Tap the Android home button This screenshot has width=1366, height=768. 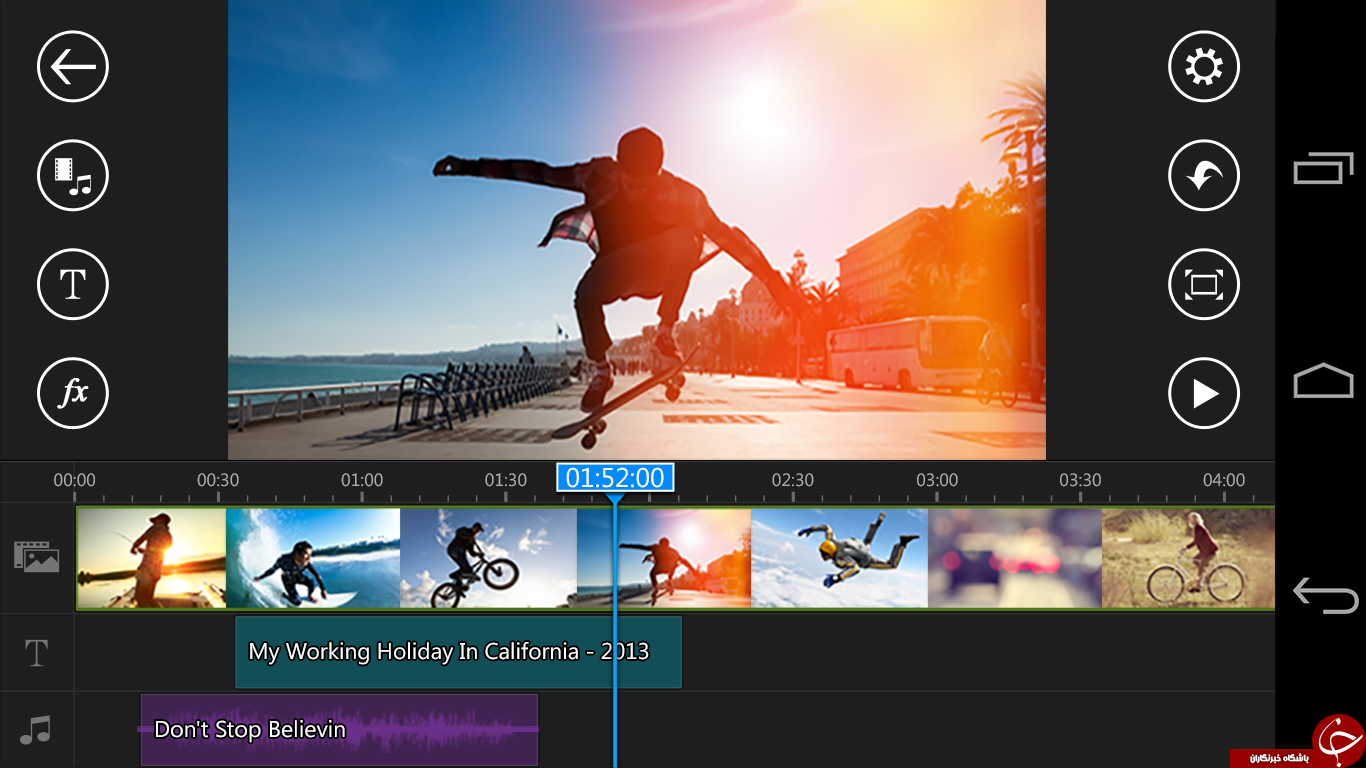coord(1323,380)
